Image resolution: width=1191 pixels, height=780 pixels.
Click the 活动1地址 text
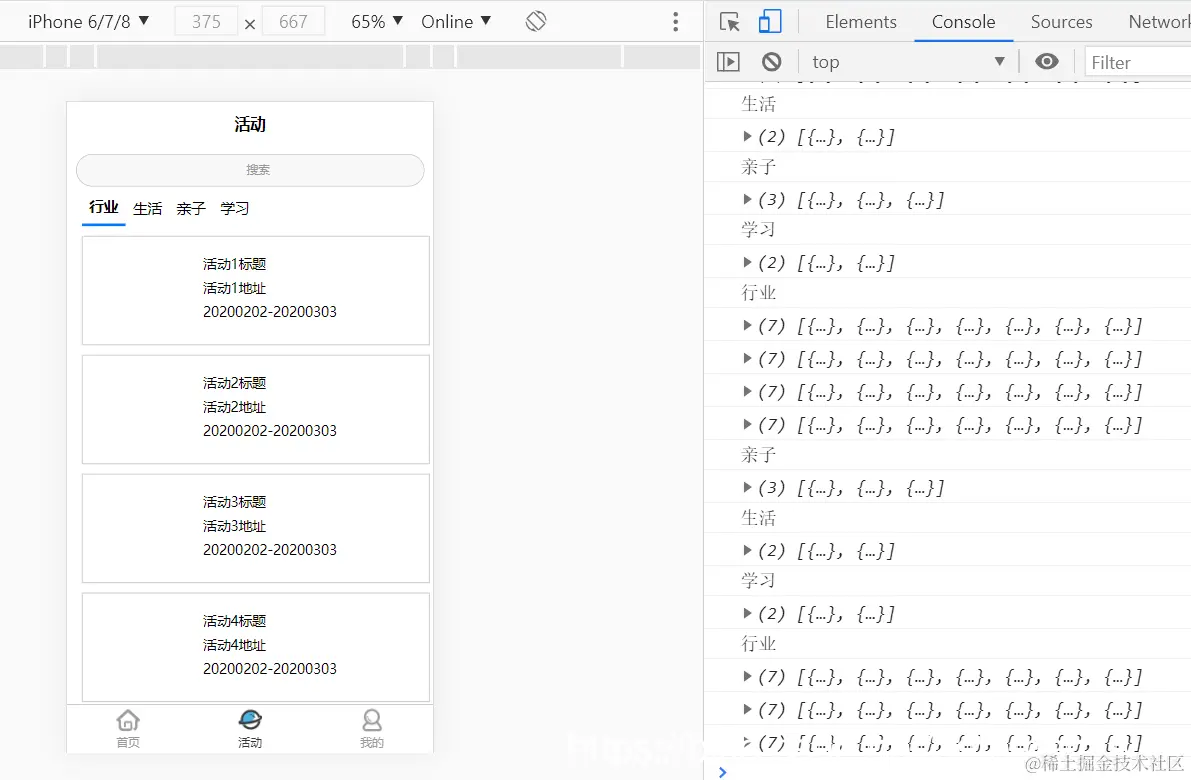coord(234,288)
